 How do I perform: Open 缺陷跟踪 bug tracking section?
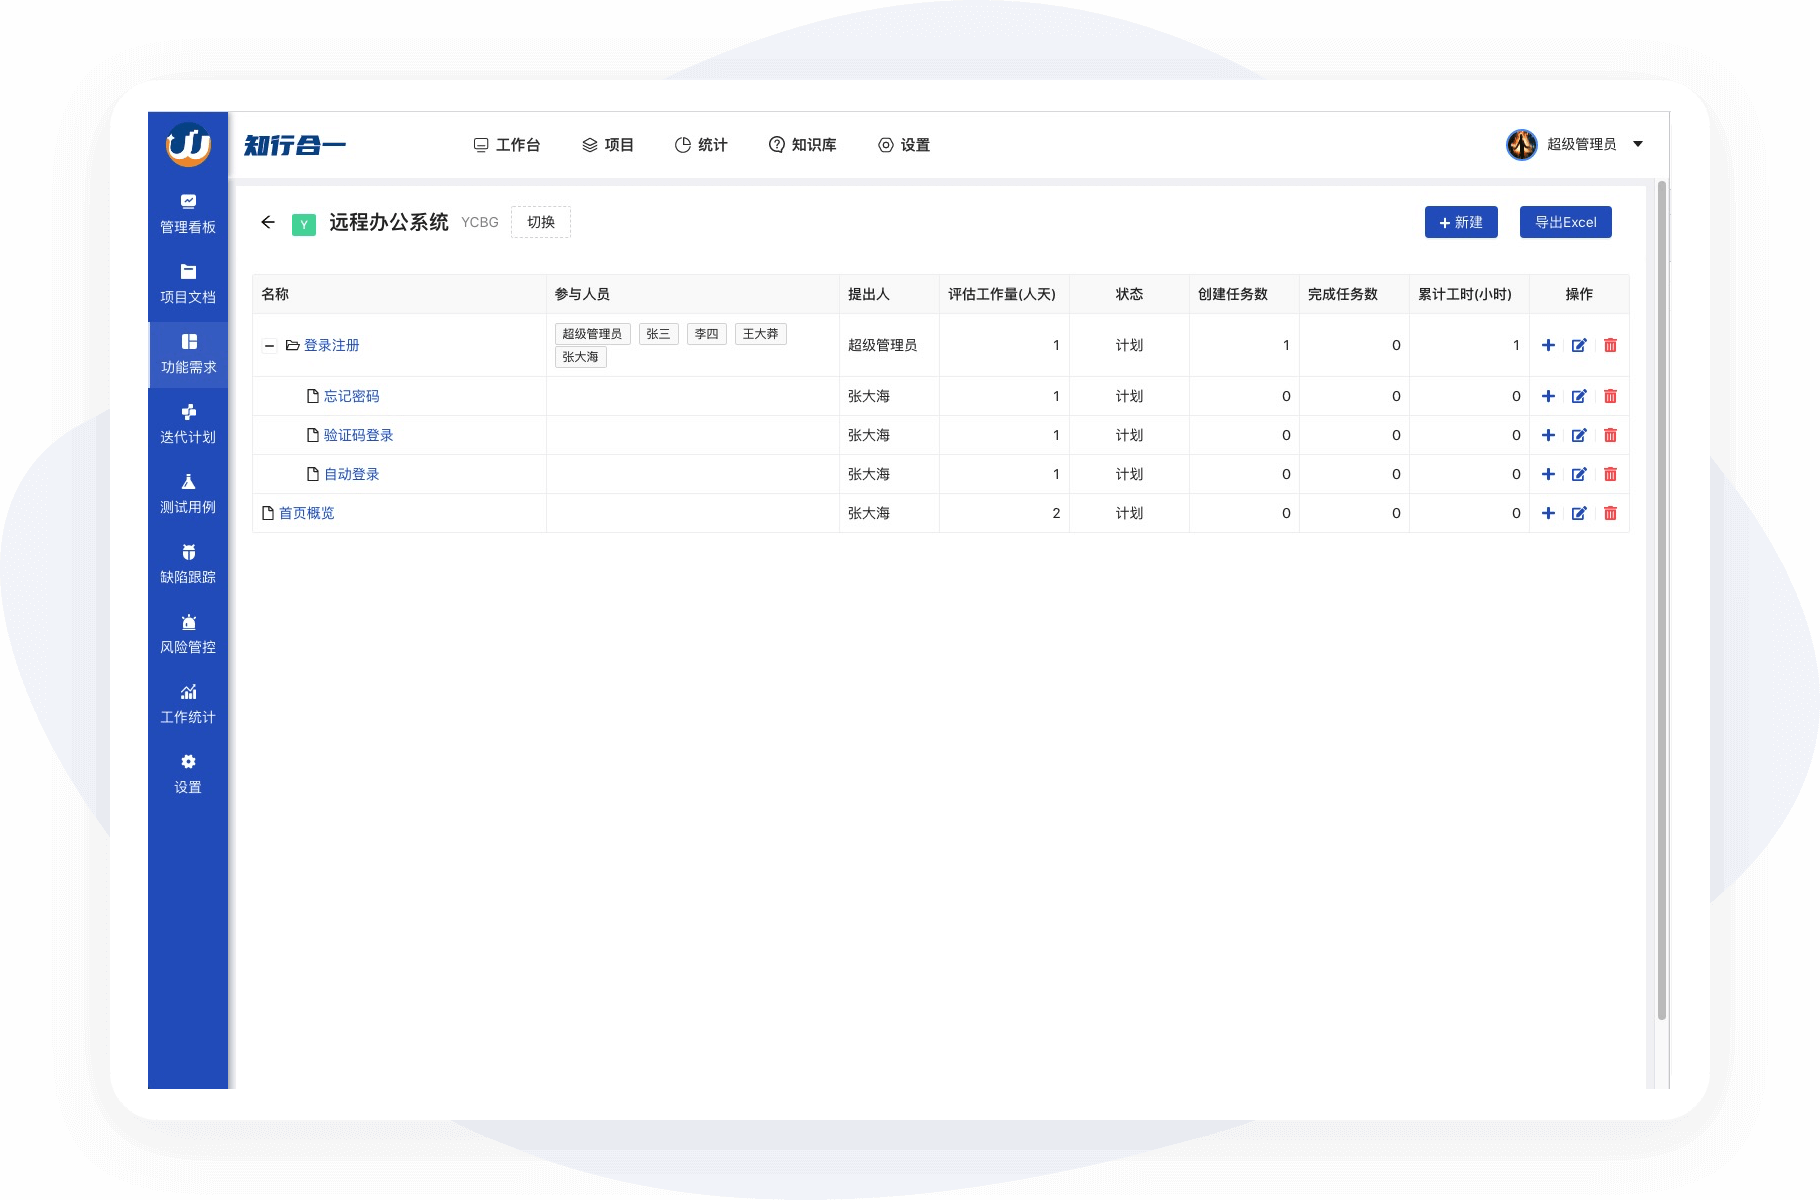(x=188, y=564)
